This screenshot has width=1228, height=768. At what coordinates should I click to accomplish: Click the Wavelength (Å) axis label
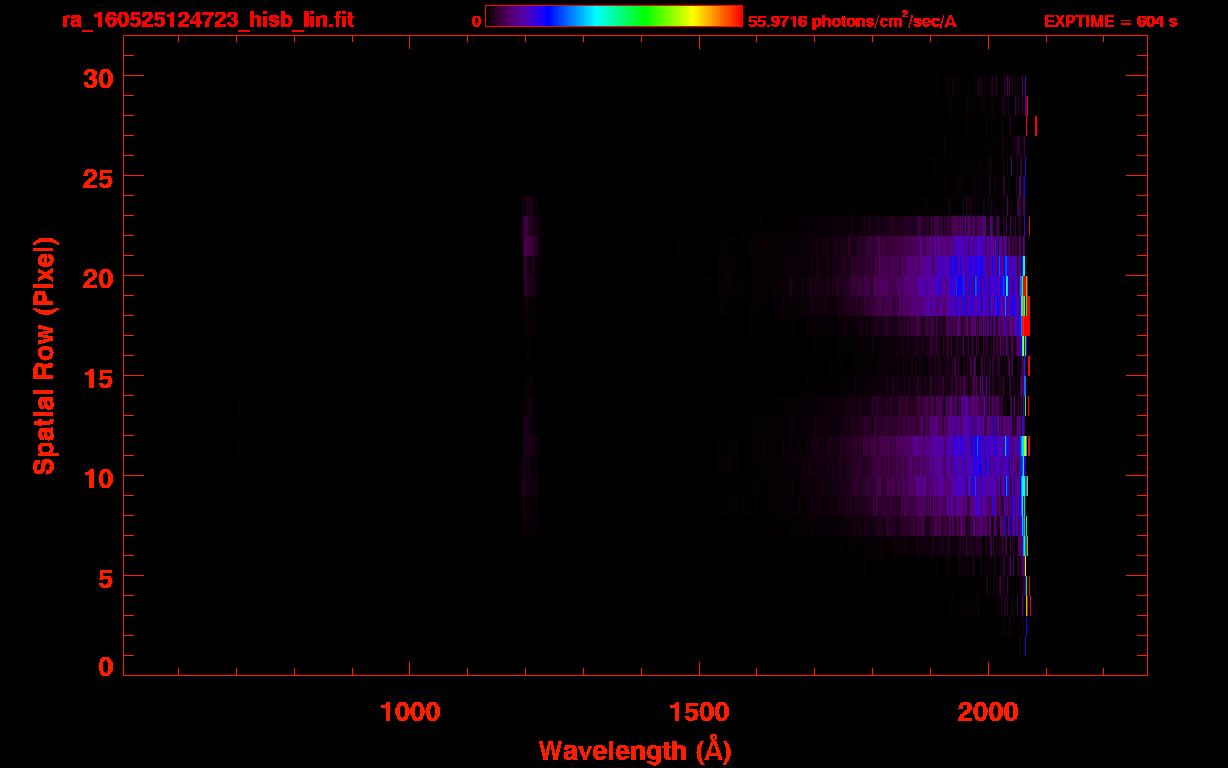pos(635,750)
